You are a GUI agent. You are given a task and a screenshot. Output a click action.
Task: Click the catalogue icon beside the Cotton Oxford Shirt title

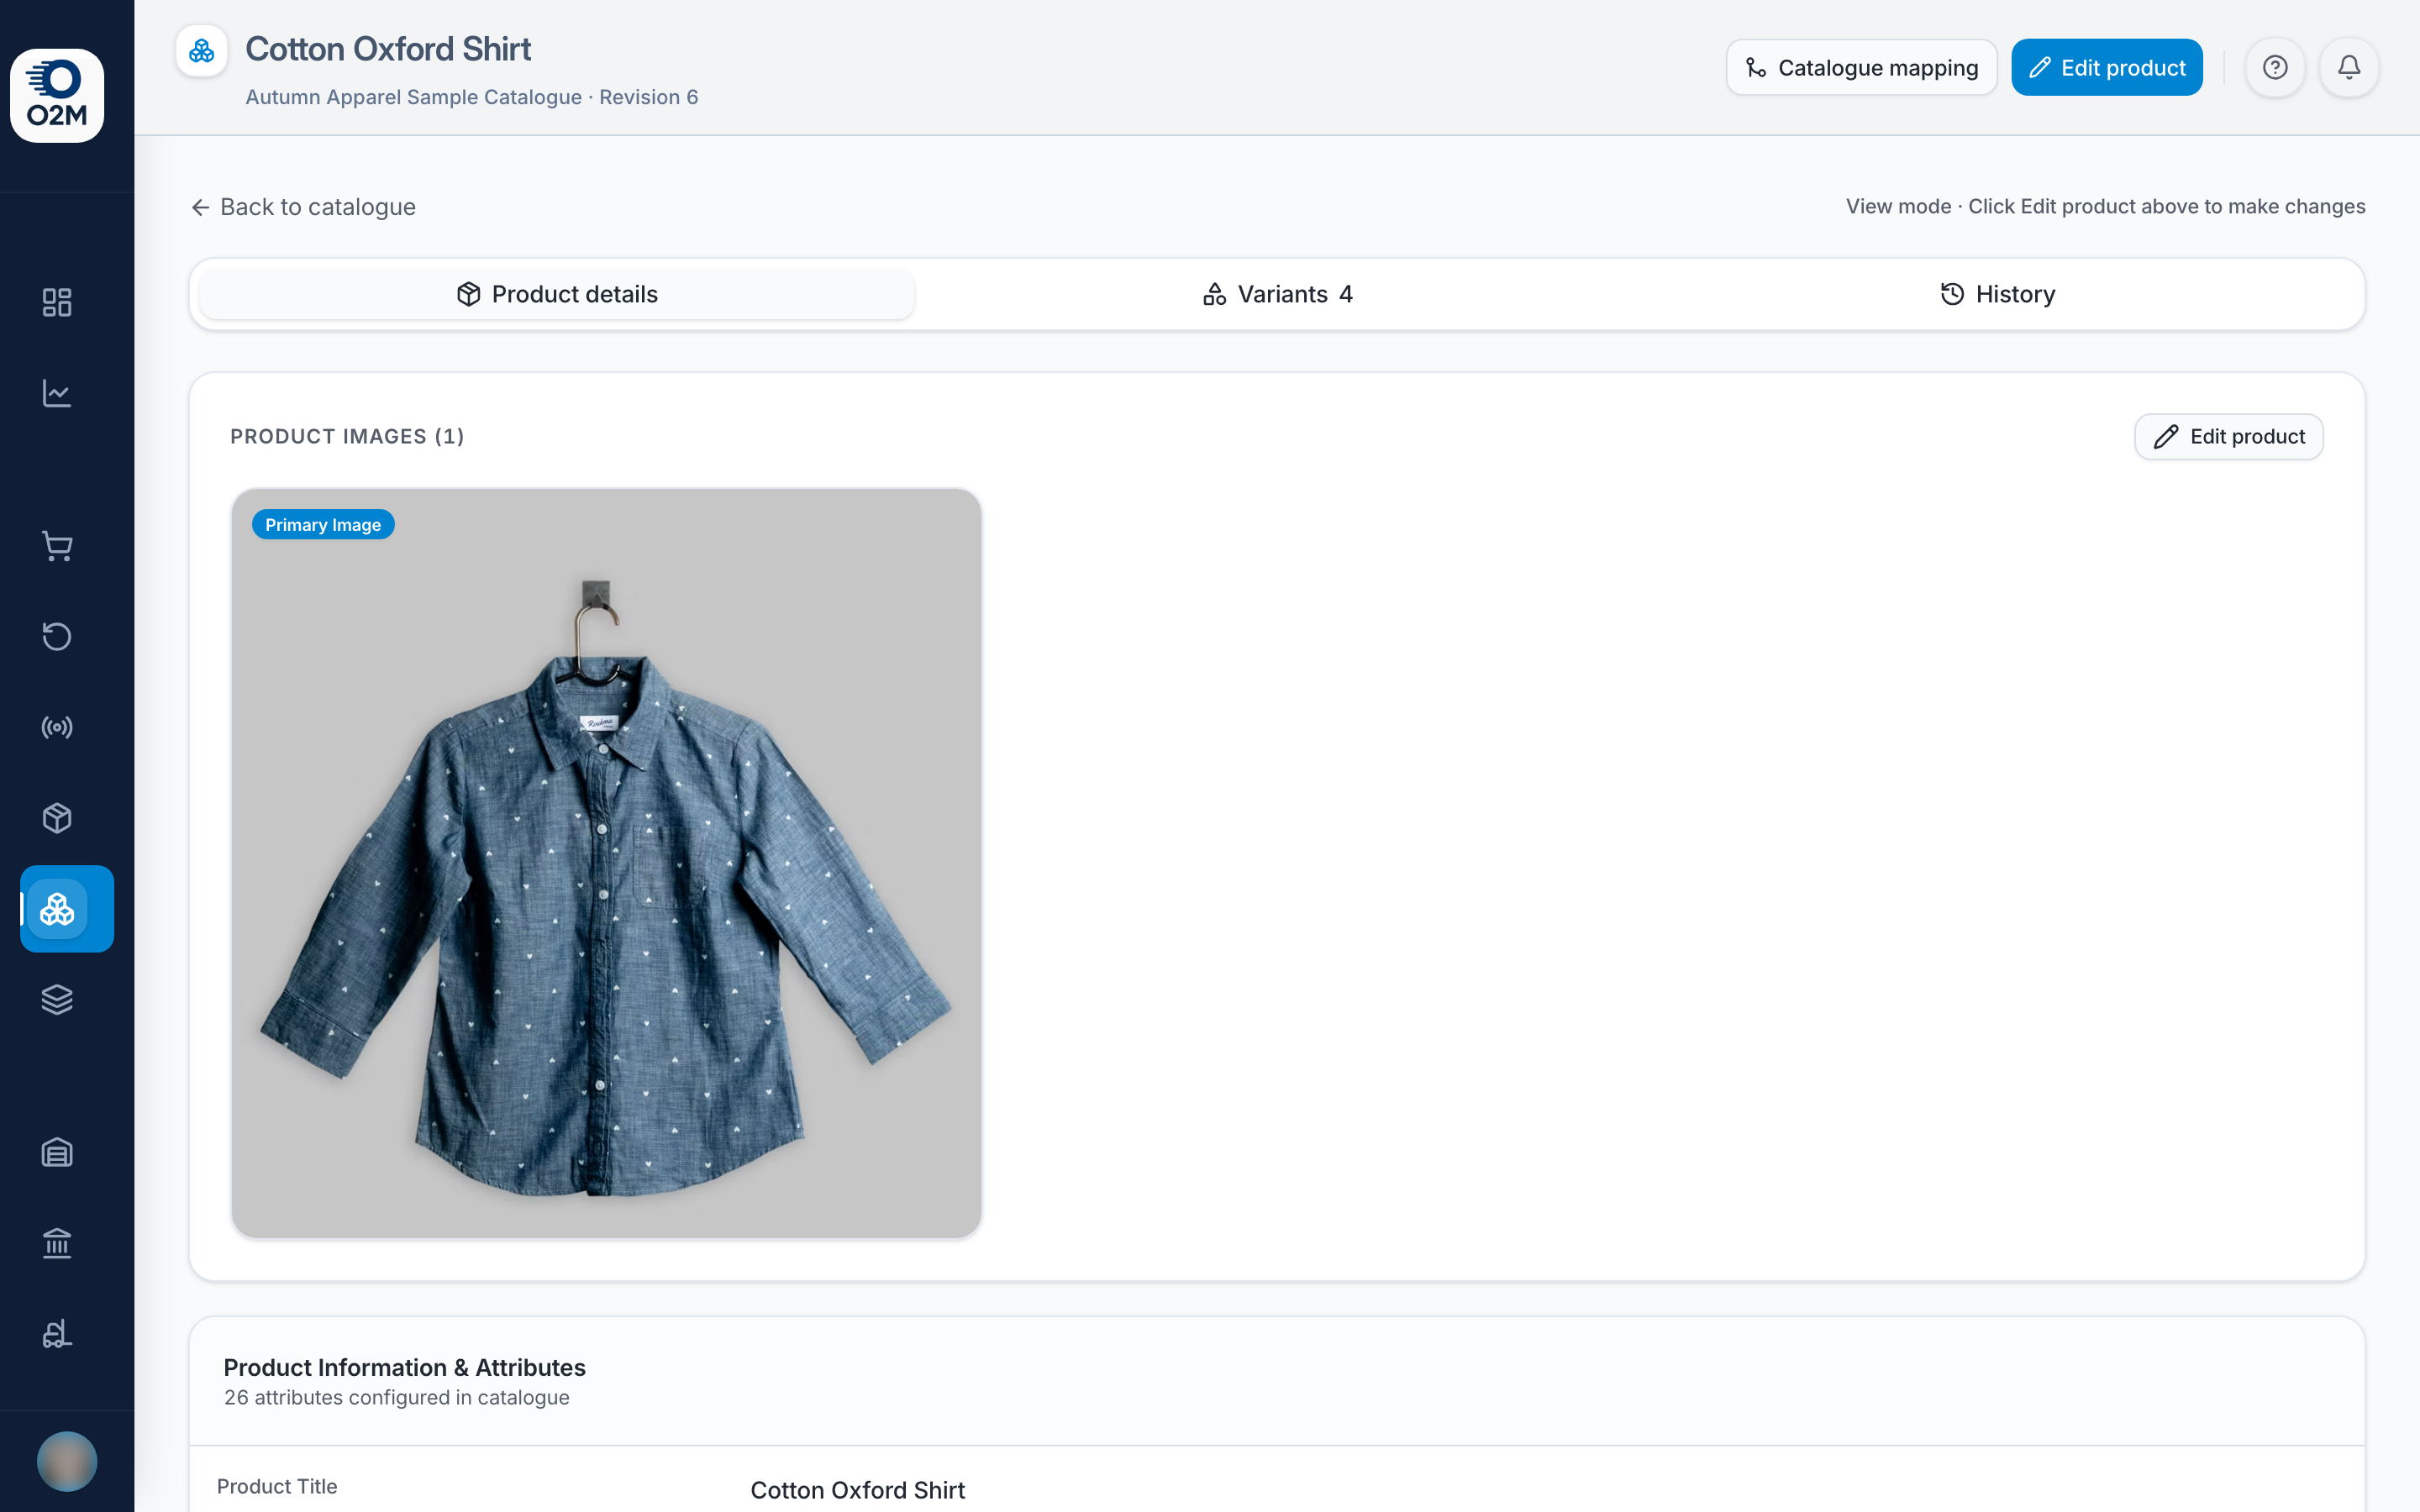(202, 51)
